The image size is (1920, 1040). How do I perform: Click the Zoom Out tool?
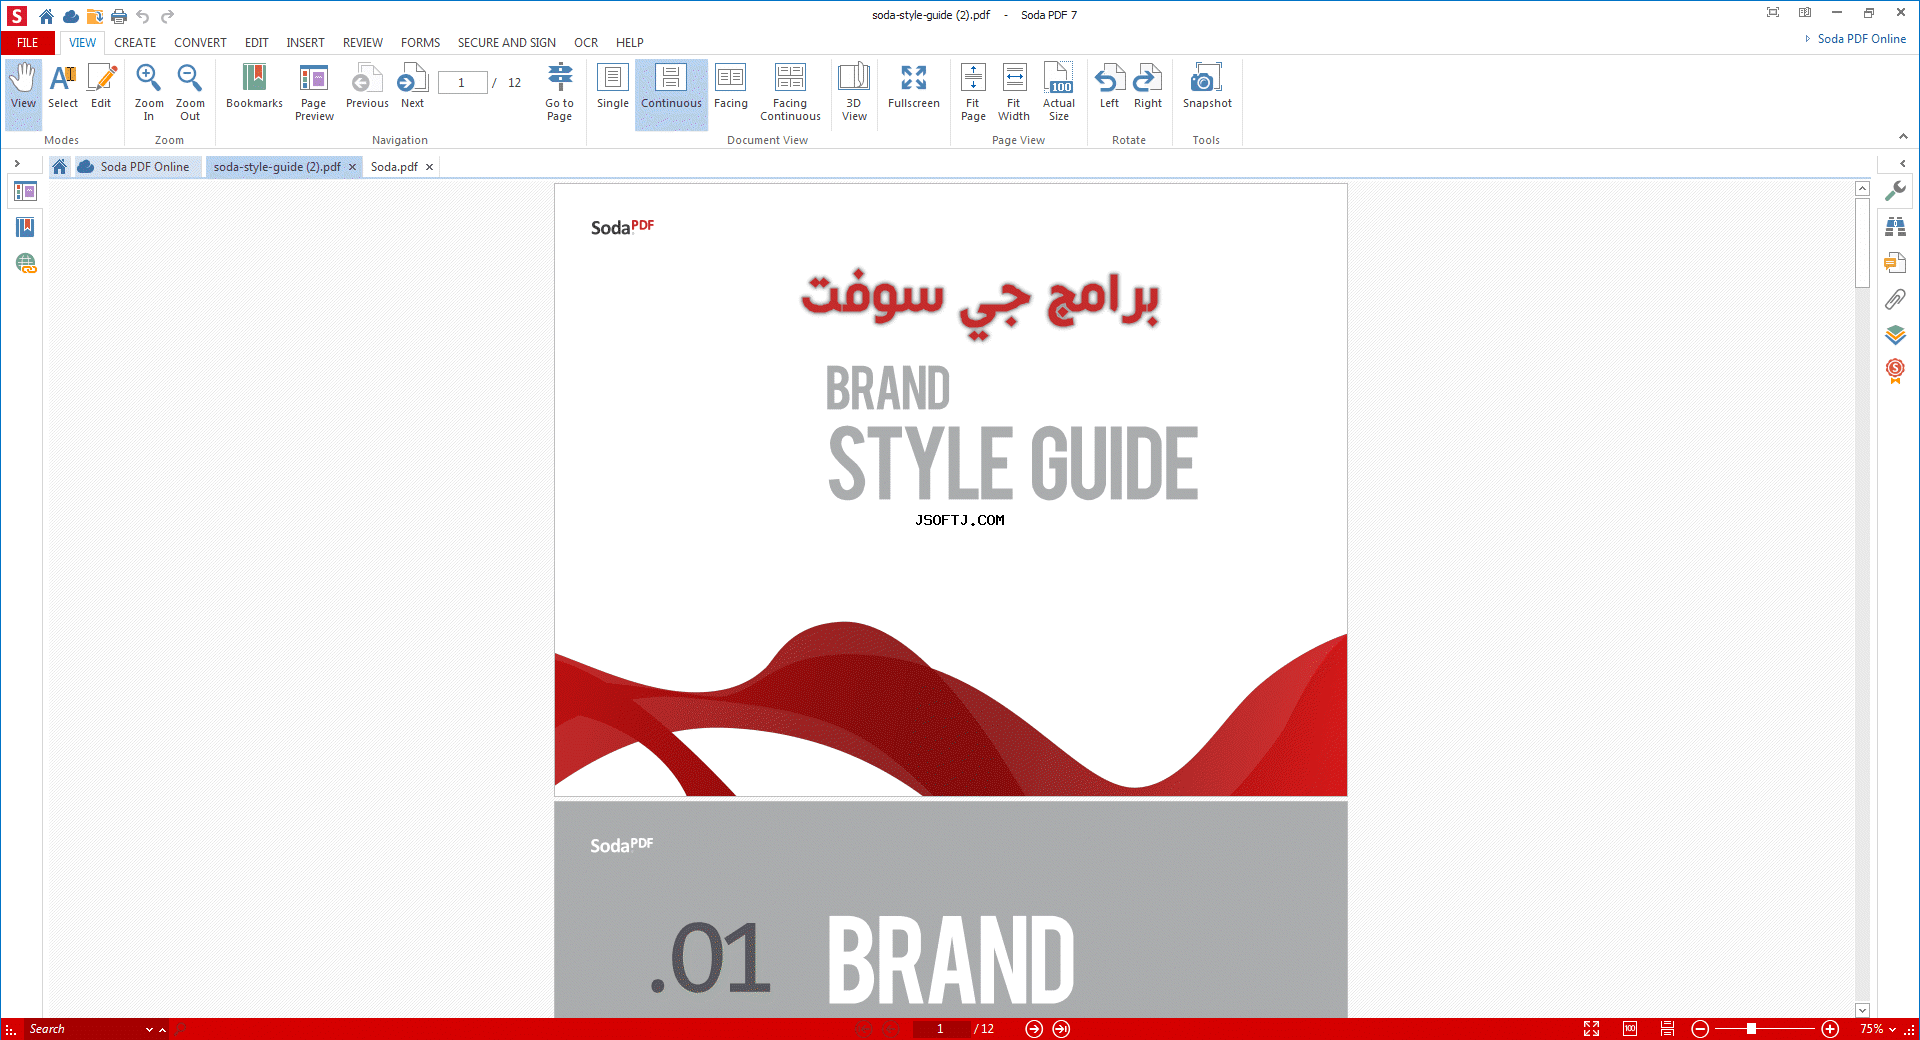190,93
